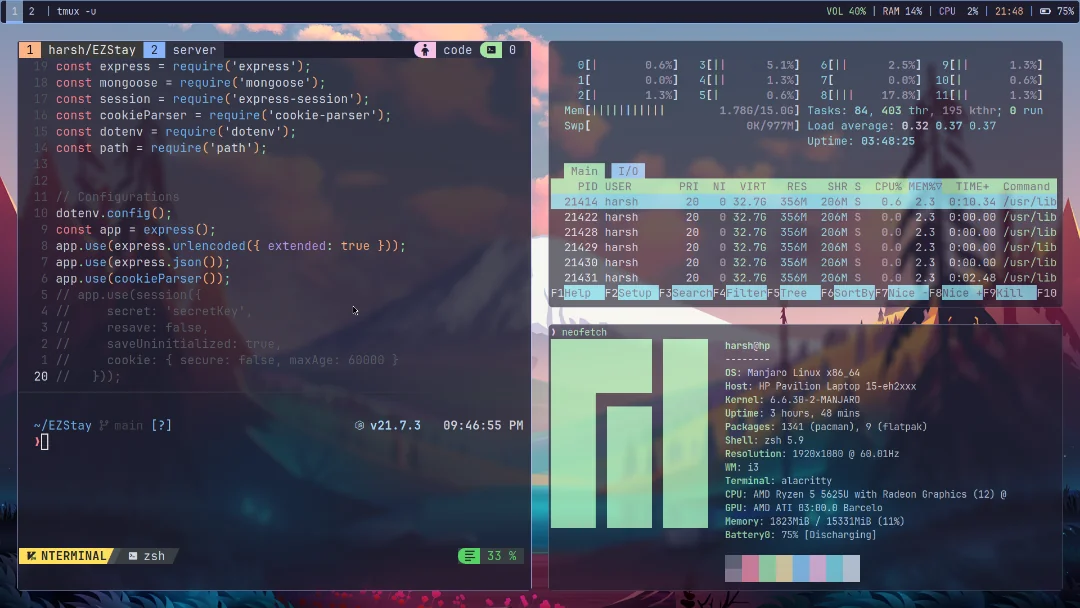
Task: Click the person icon beside code in tmux bar
Action: (426, 50)
